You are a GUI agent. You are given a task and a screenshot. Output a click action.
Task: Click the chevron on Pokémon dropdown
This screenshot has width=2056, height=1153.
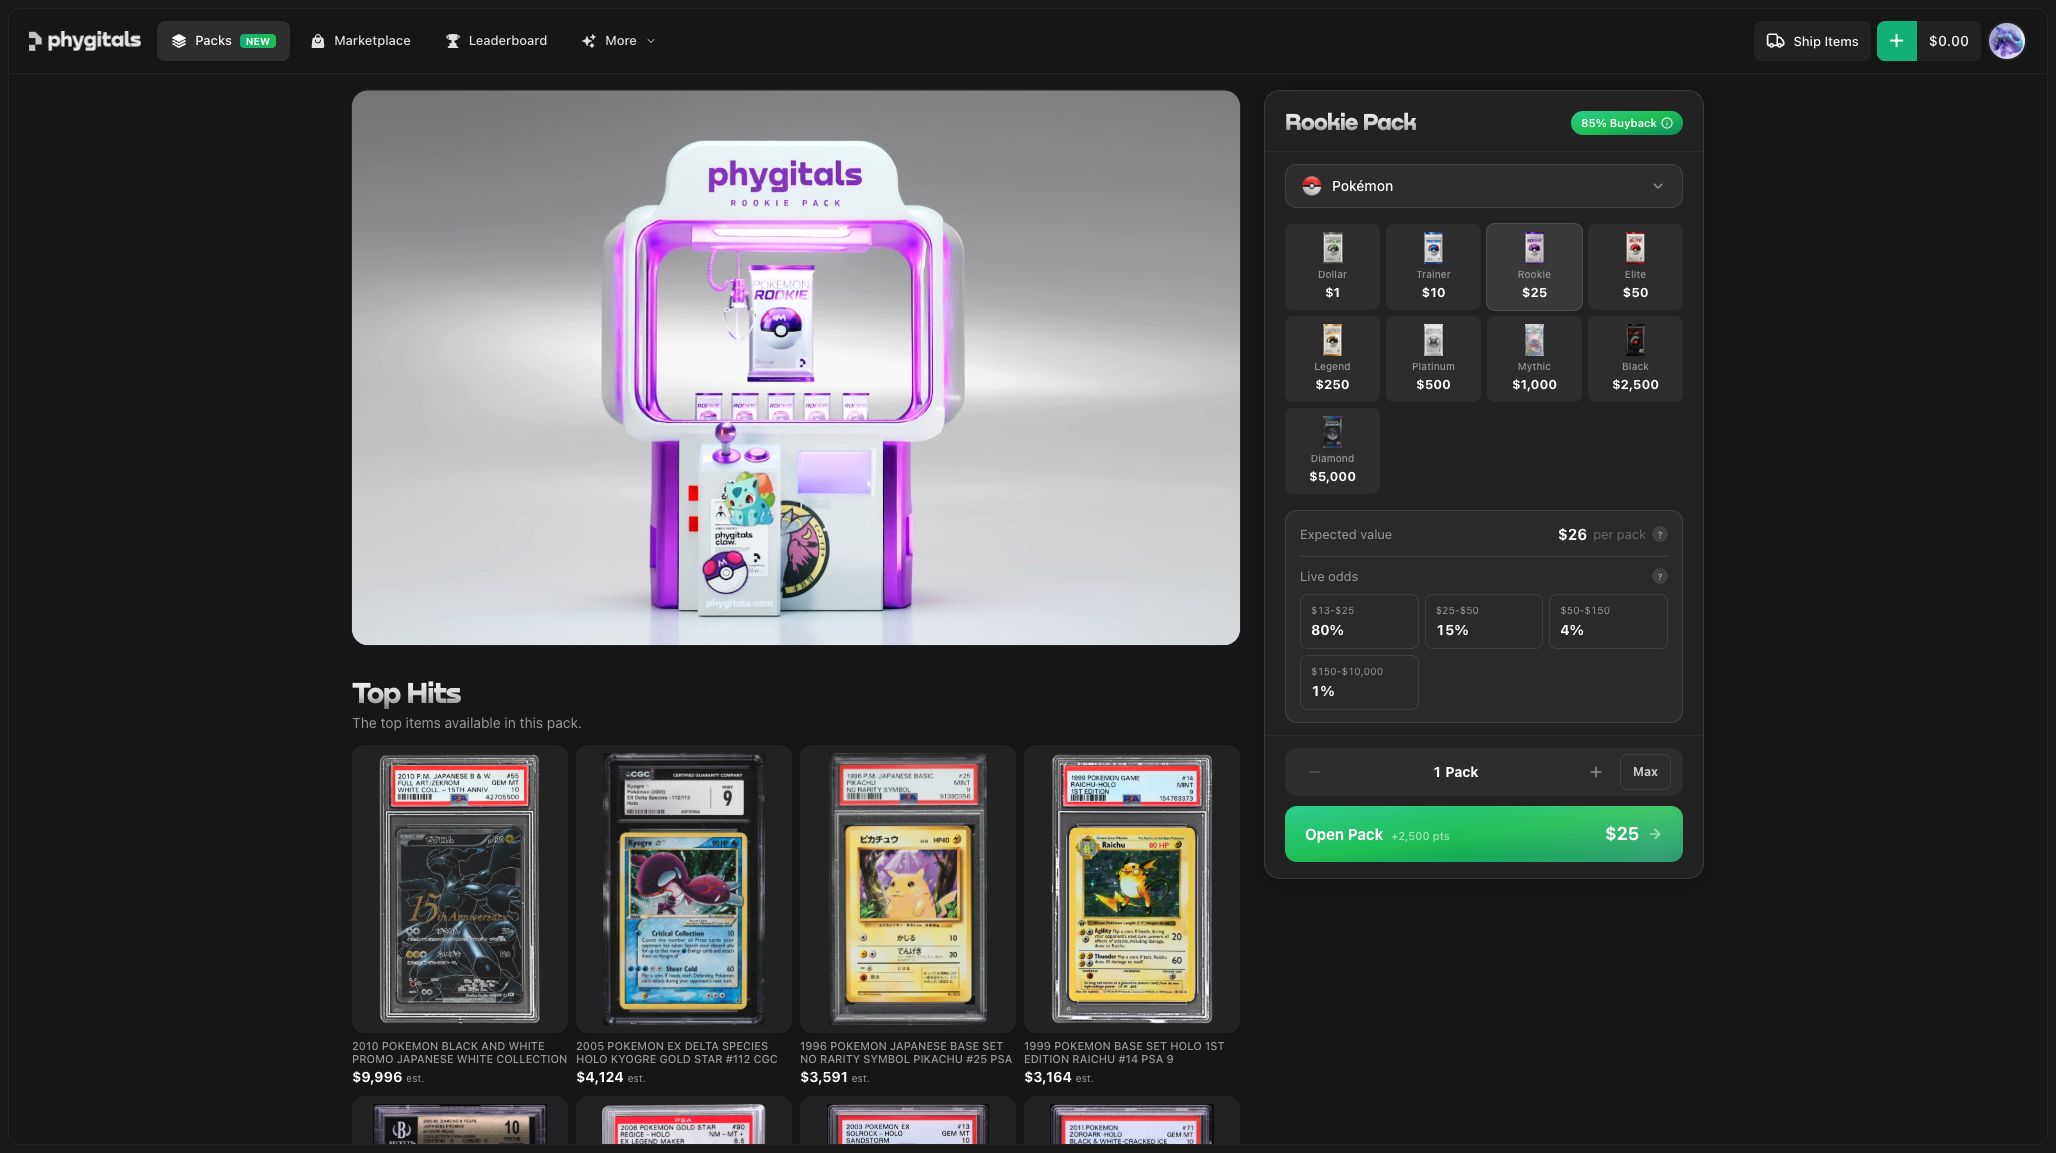pyautogui.click(x=1658, y=186)
